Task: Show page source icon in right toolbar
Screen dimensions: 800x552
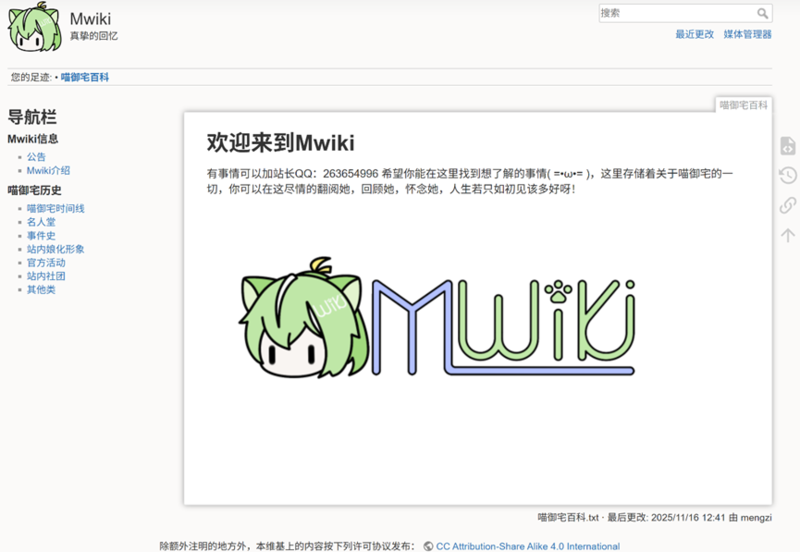Action: click(788, 146)
